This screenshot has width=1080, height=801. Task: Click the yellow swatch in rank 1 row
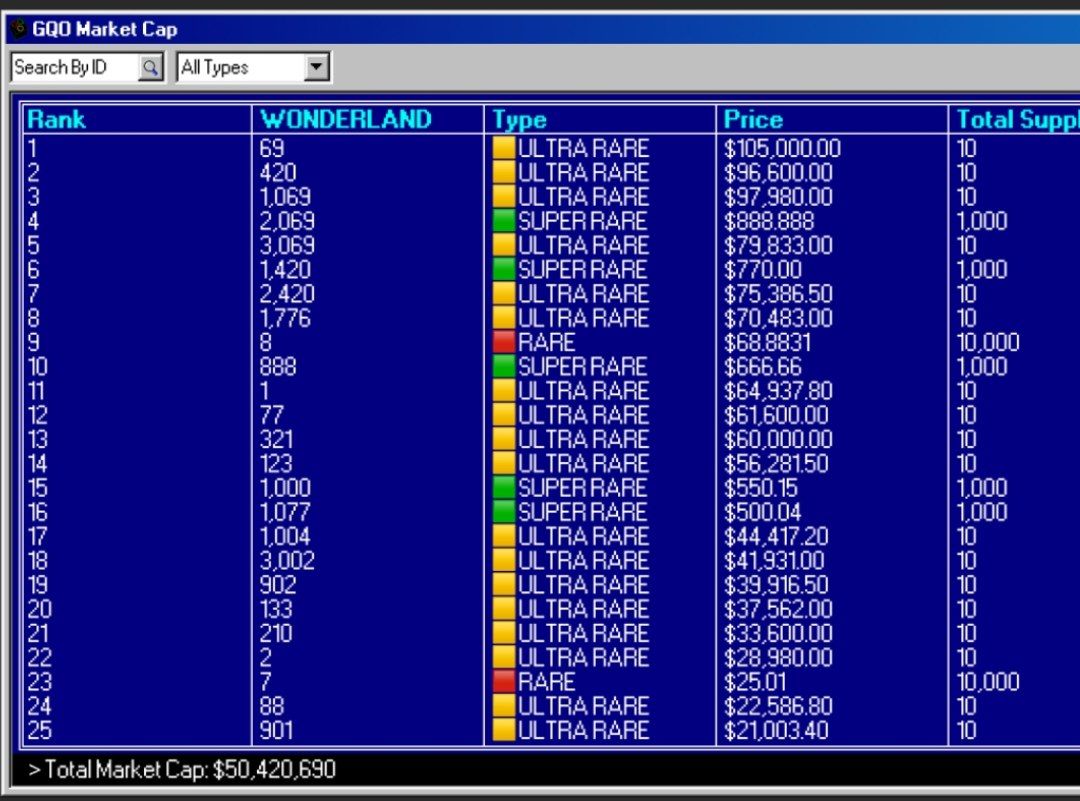point(504,148)
